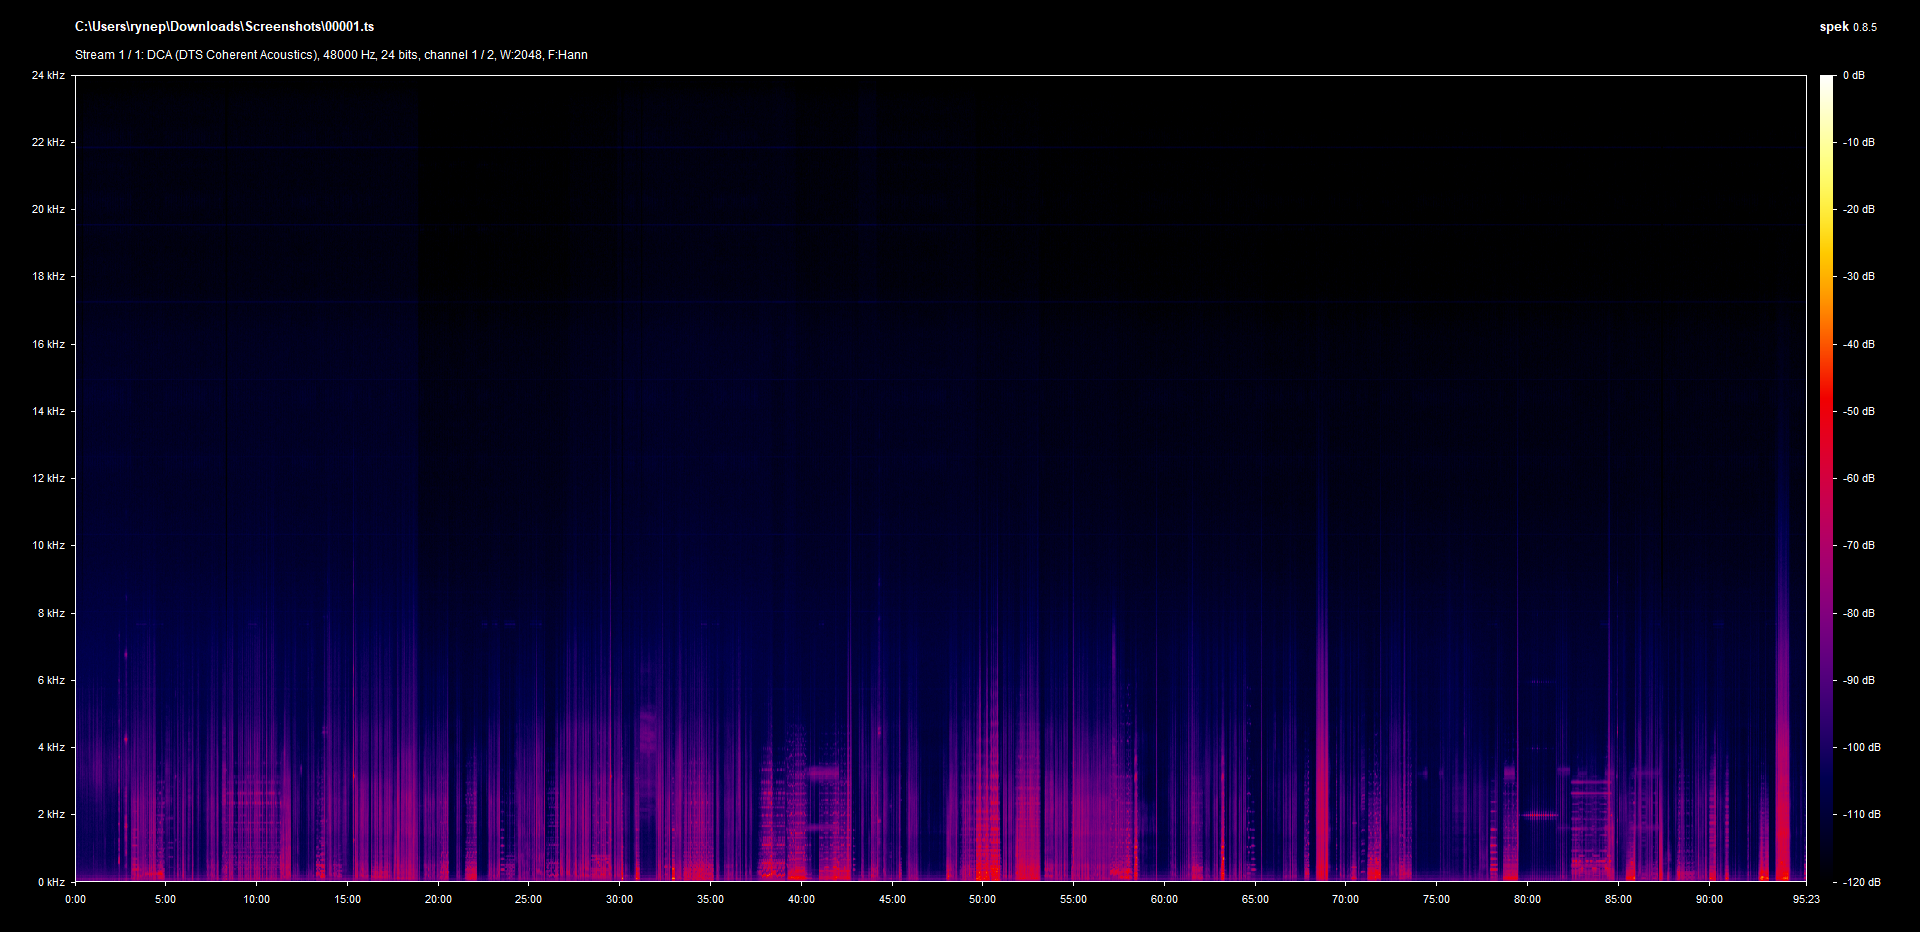1920x932 pixels.
Task: Click the spek 0.8.5 version label
Action: tap(1847, 27)
